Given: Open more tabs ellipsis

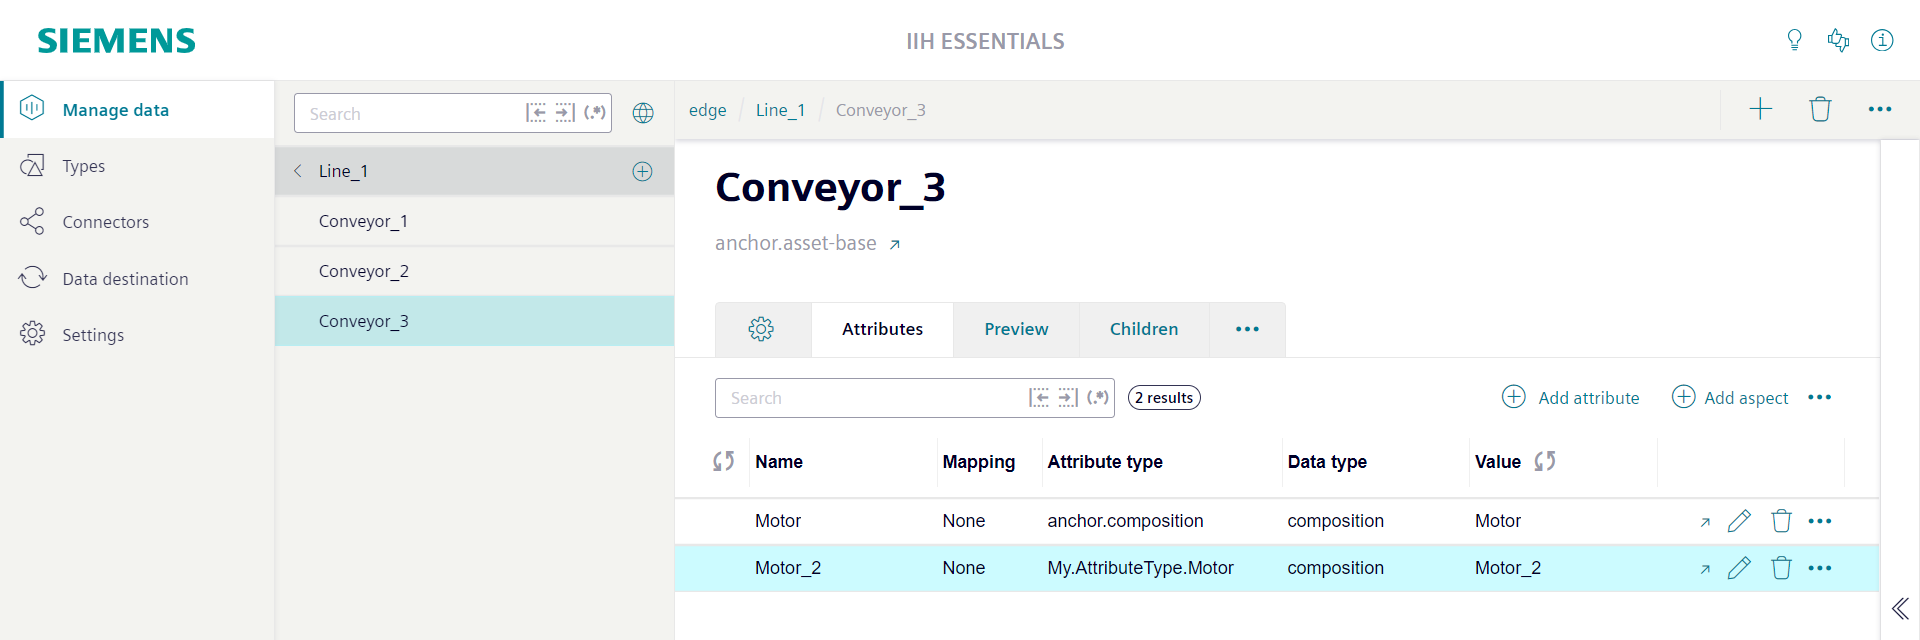Looking at the screenshot, I should click(x=1247, y=329).
